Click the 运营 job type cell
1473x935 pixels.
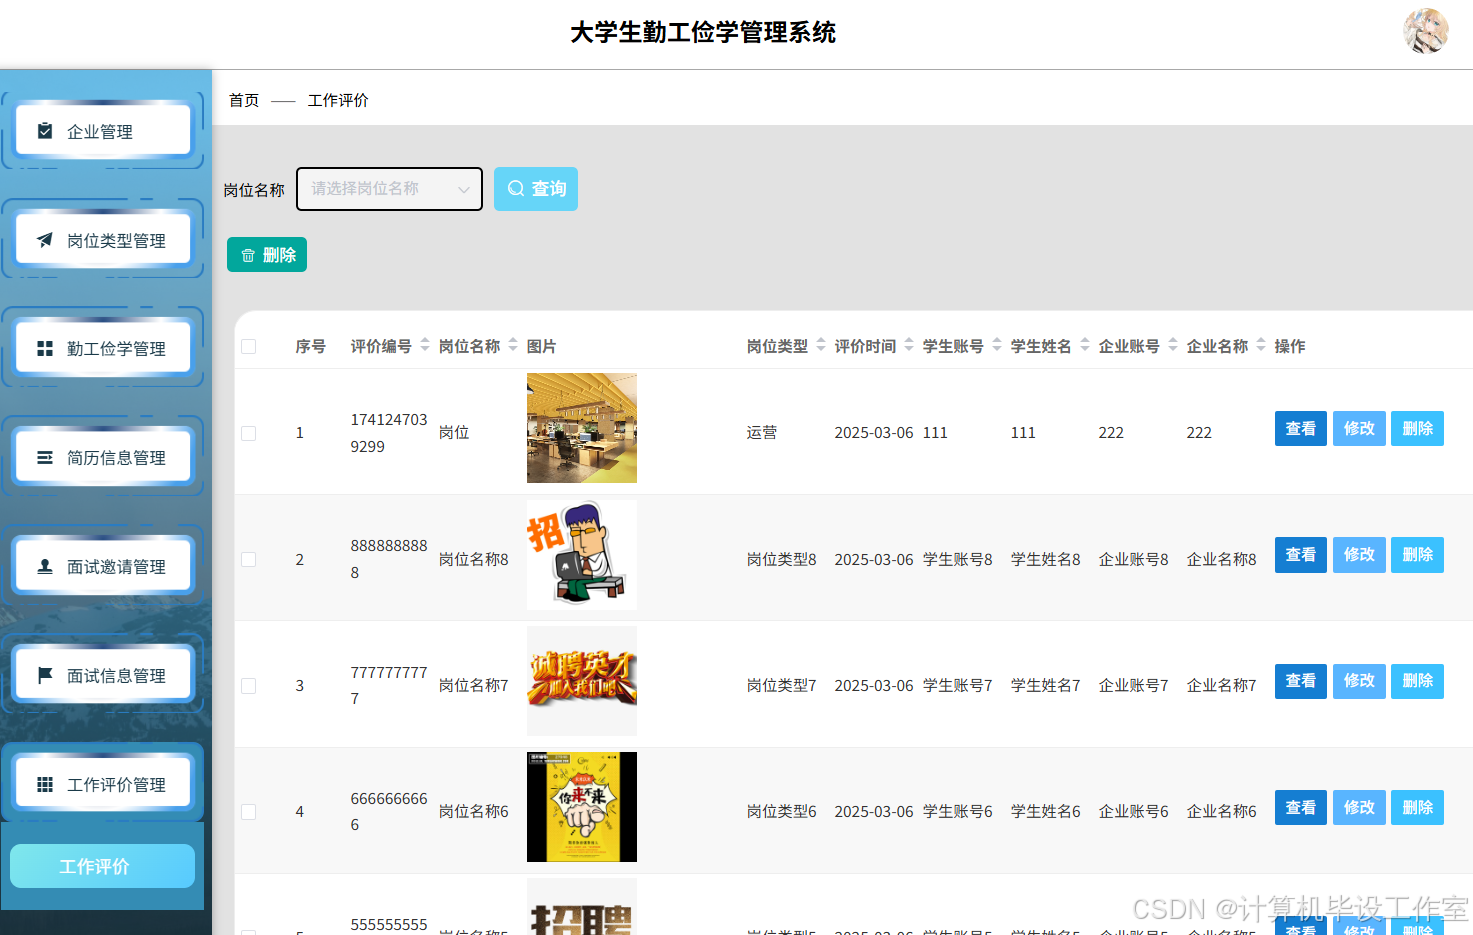coord(762,432)
